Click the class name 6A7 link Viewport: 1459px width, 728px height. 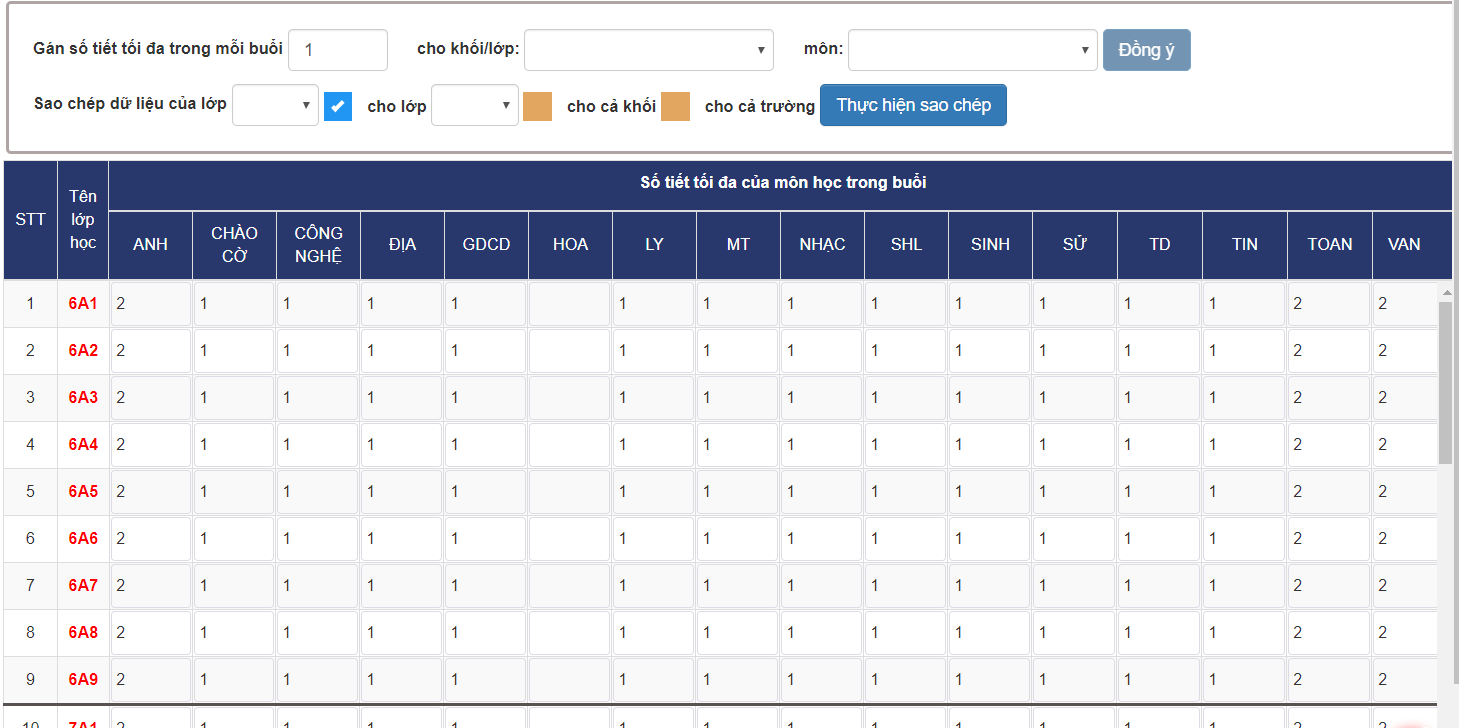83,586
